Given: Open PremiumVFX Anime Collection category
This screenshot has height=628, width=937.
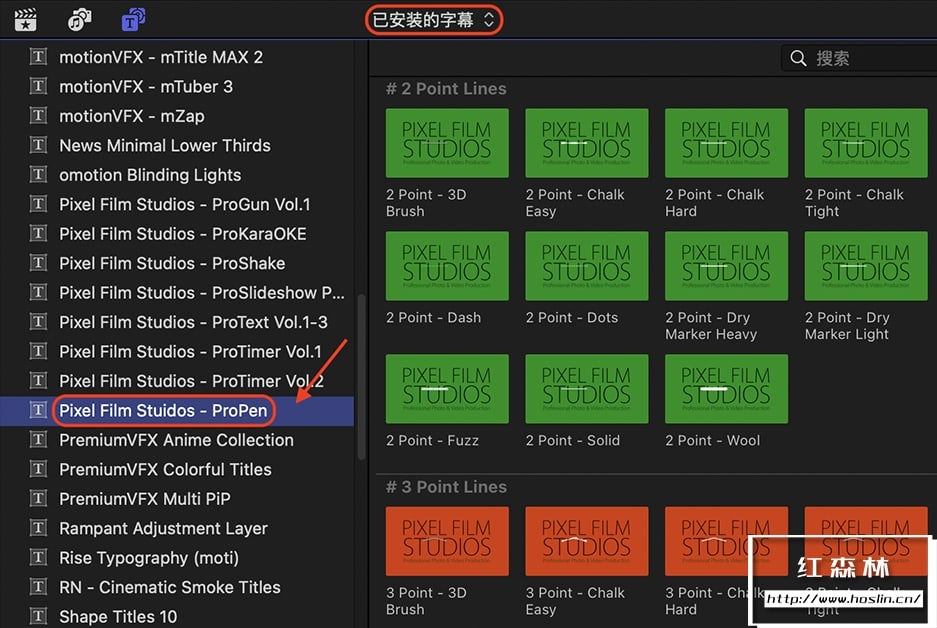Looking at the screenshot, I should 177,440.
